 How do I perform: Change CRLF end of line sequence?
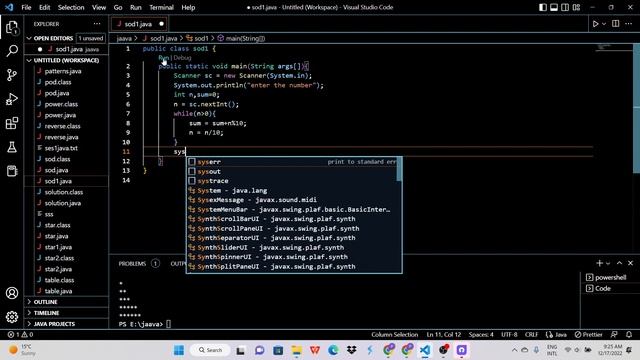point(531,334)
